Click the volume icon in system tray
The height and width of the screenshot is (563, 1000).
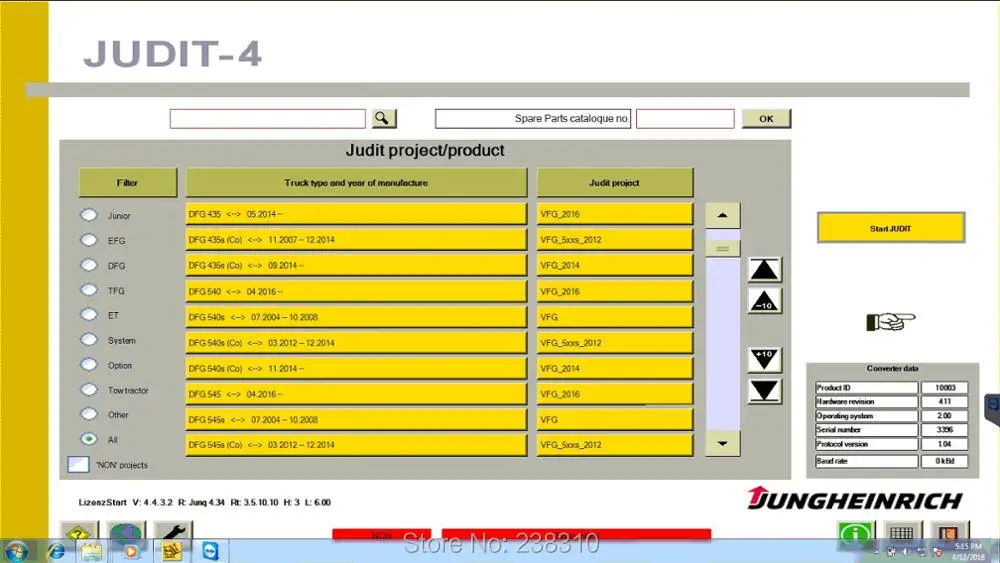click(x=906, y=552)
